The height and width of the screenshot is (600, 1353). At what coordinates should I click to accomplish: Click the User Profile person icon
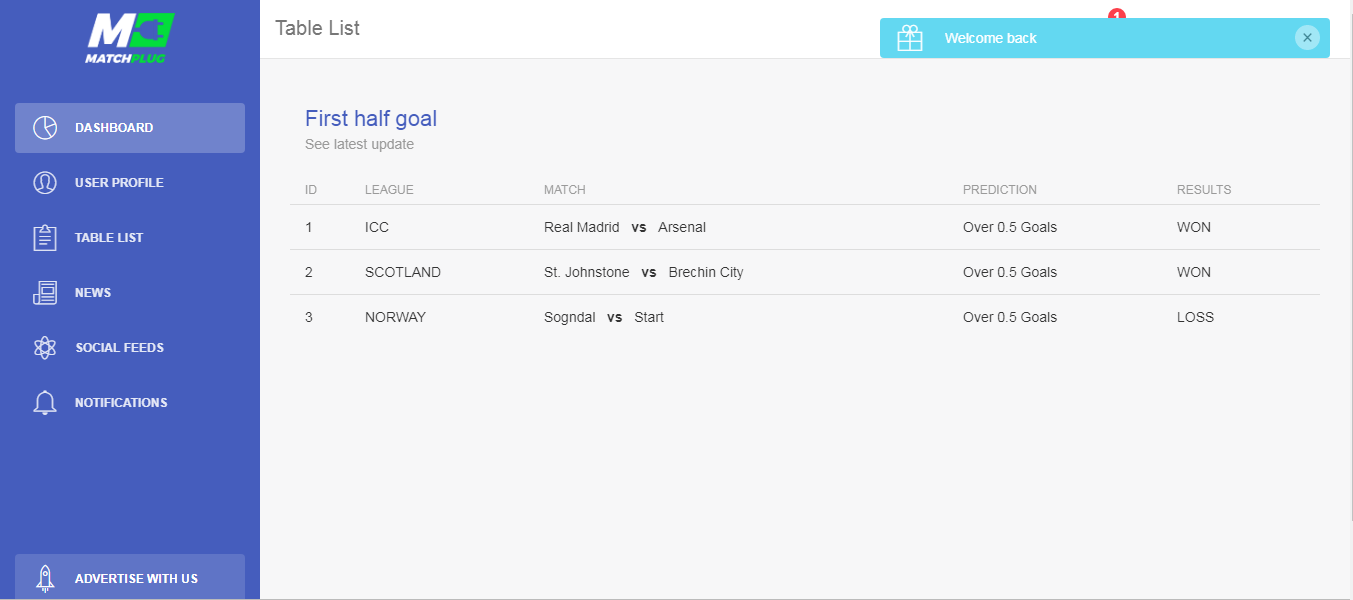click(x=45, y=183)
